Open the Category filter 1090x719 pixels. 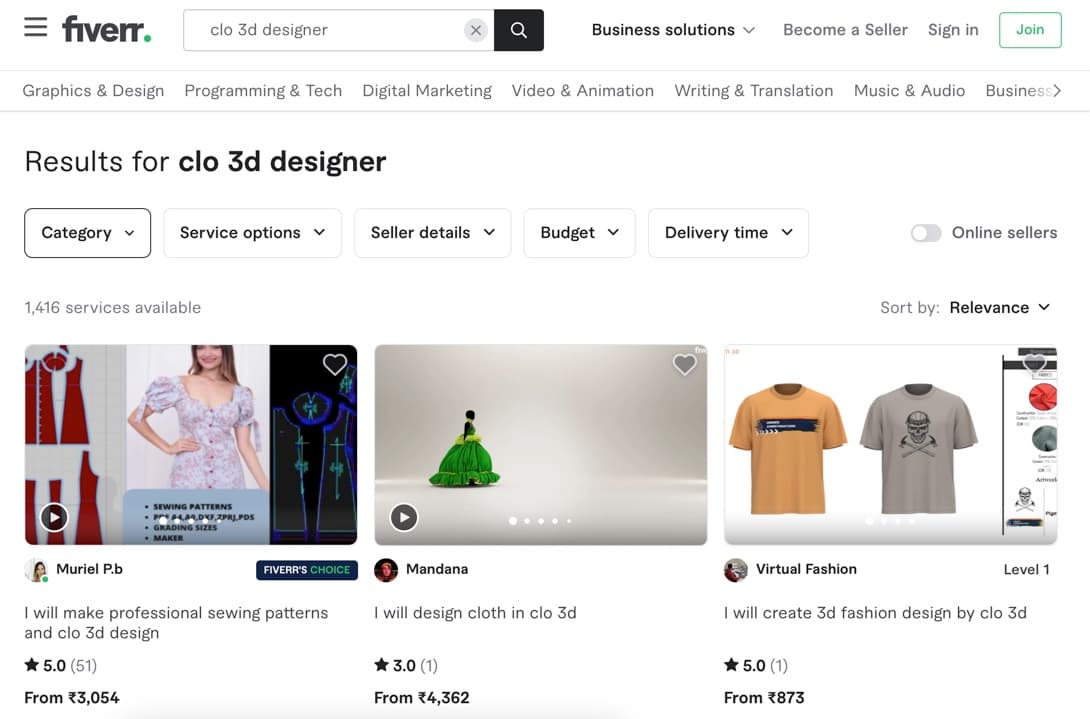pos(87,232)
